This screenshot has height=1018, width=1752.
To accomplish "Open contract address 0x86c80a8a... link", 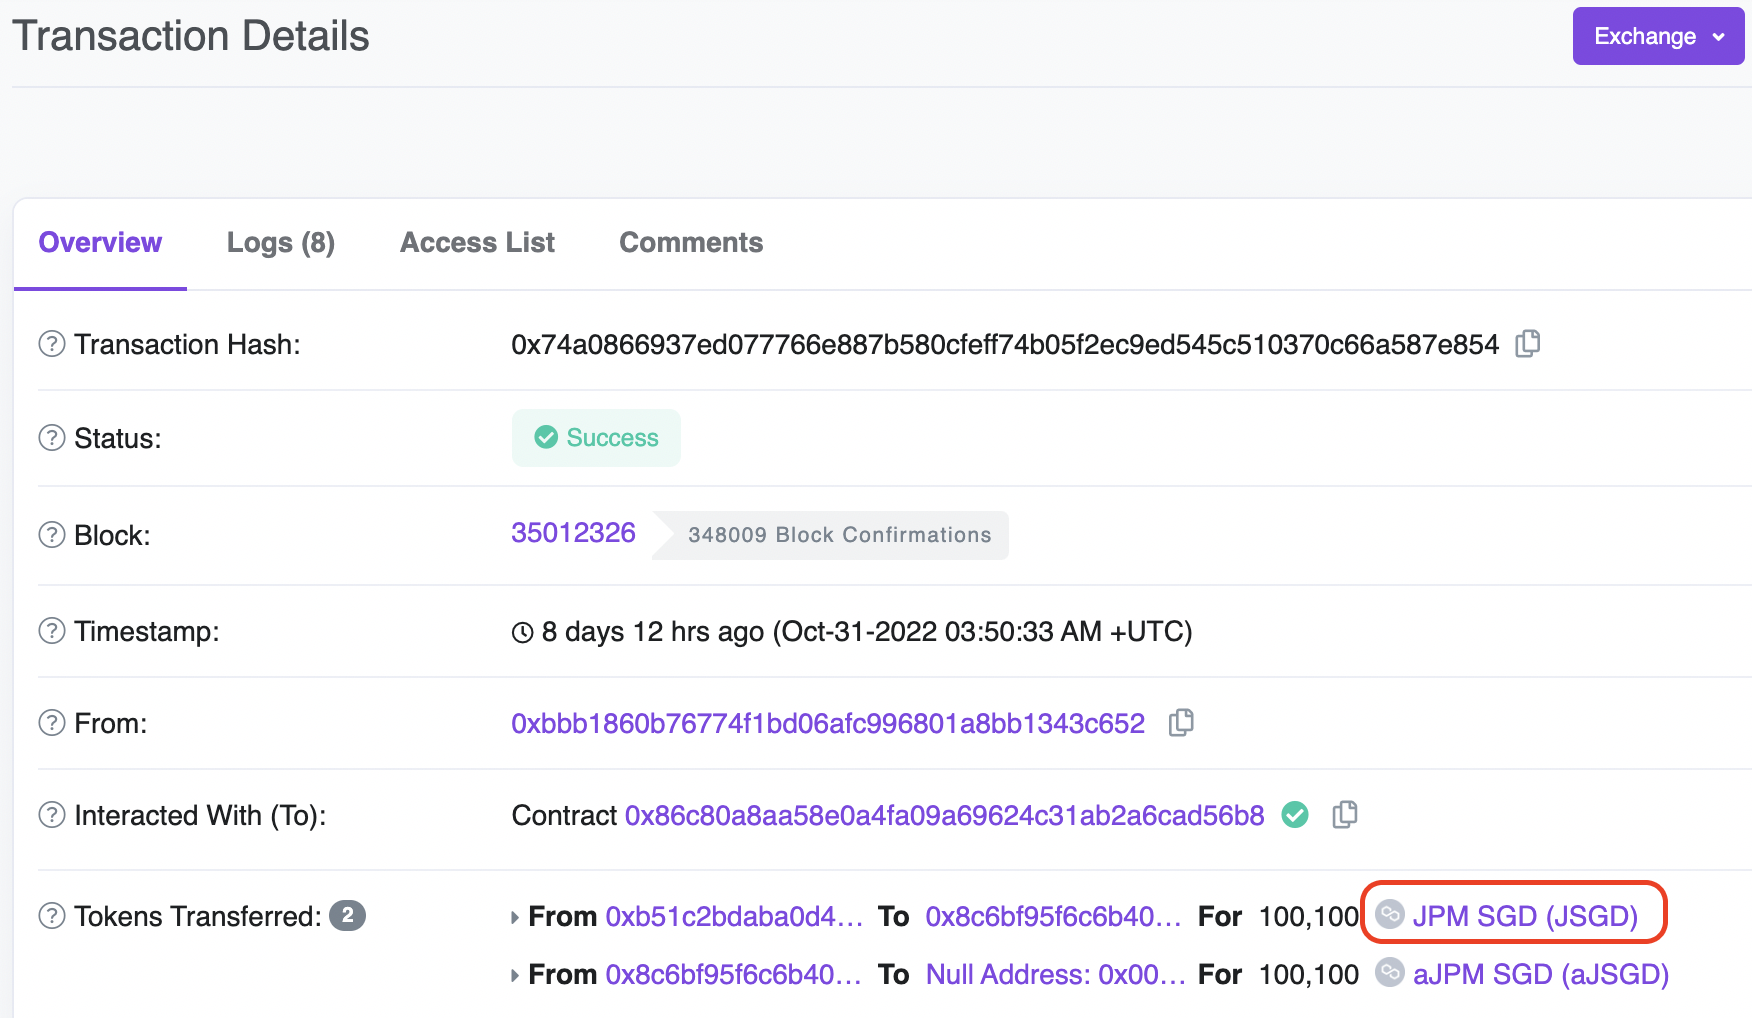I will [x=944, y=815].
